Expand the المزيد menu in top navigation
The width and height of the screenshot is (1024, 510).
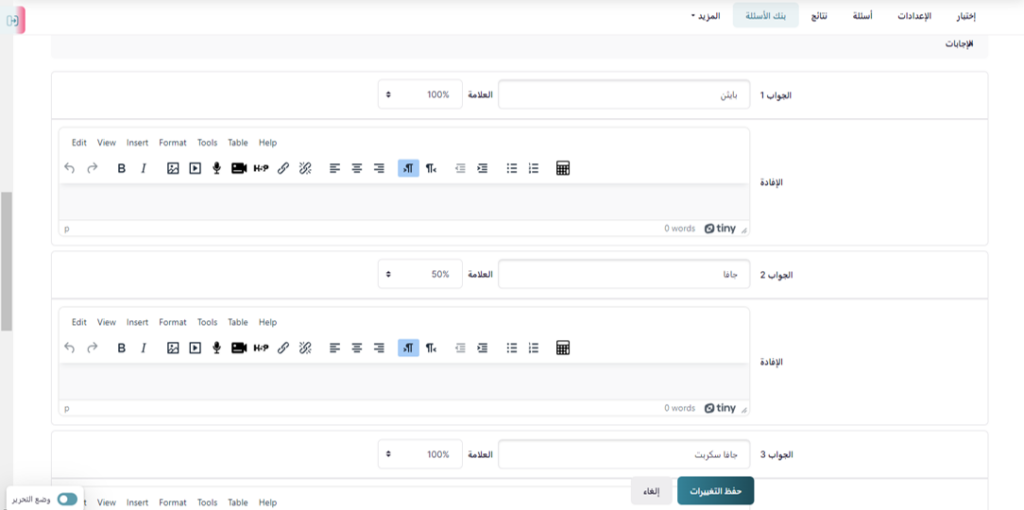click(707, 16)
